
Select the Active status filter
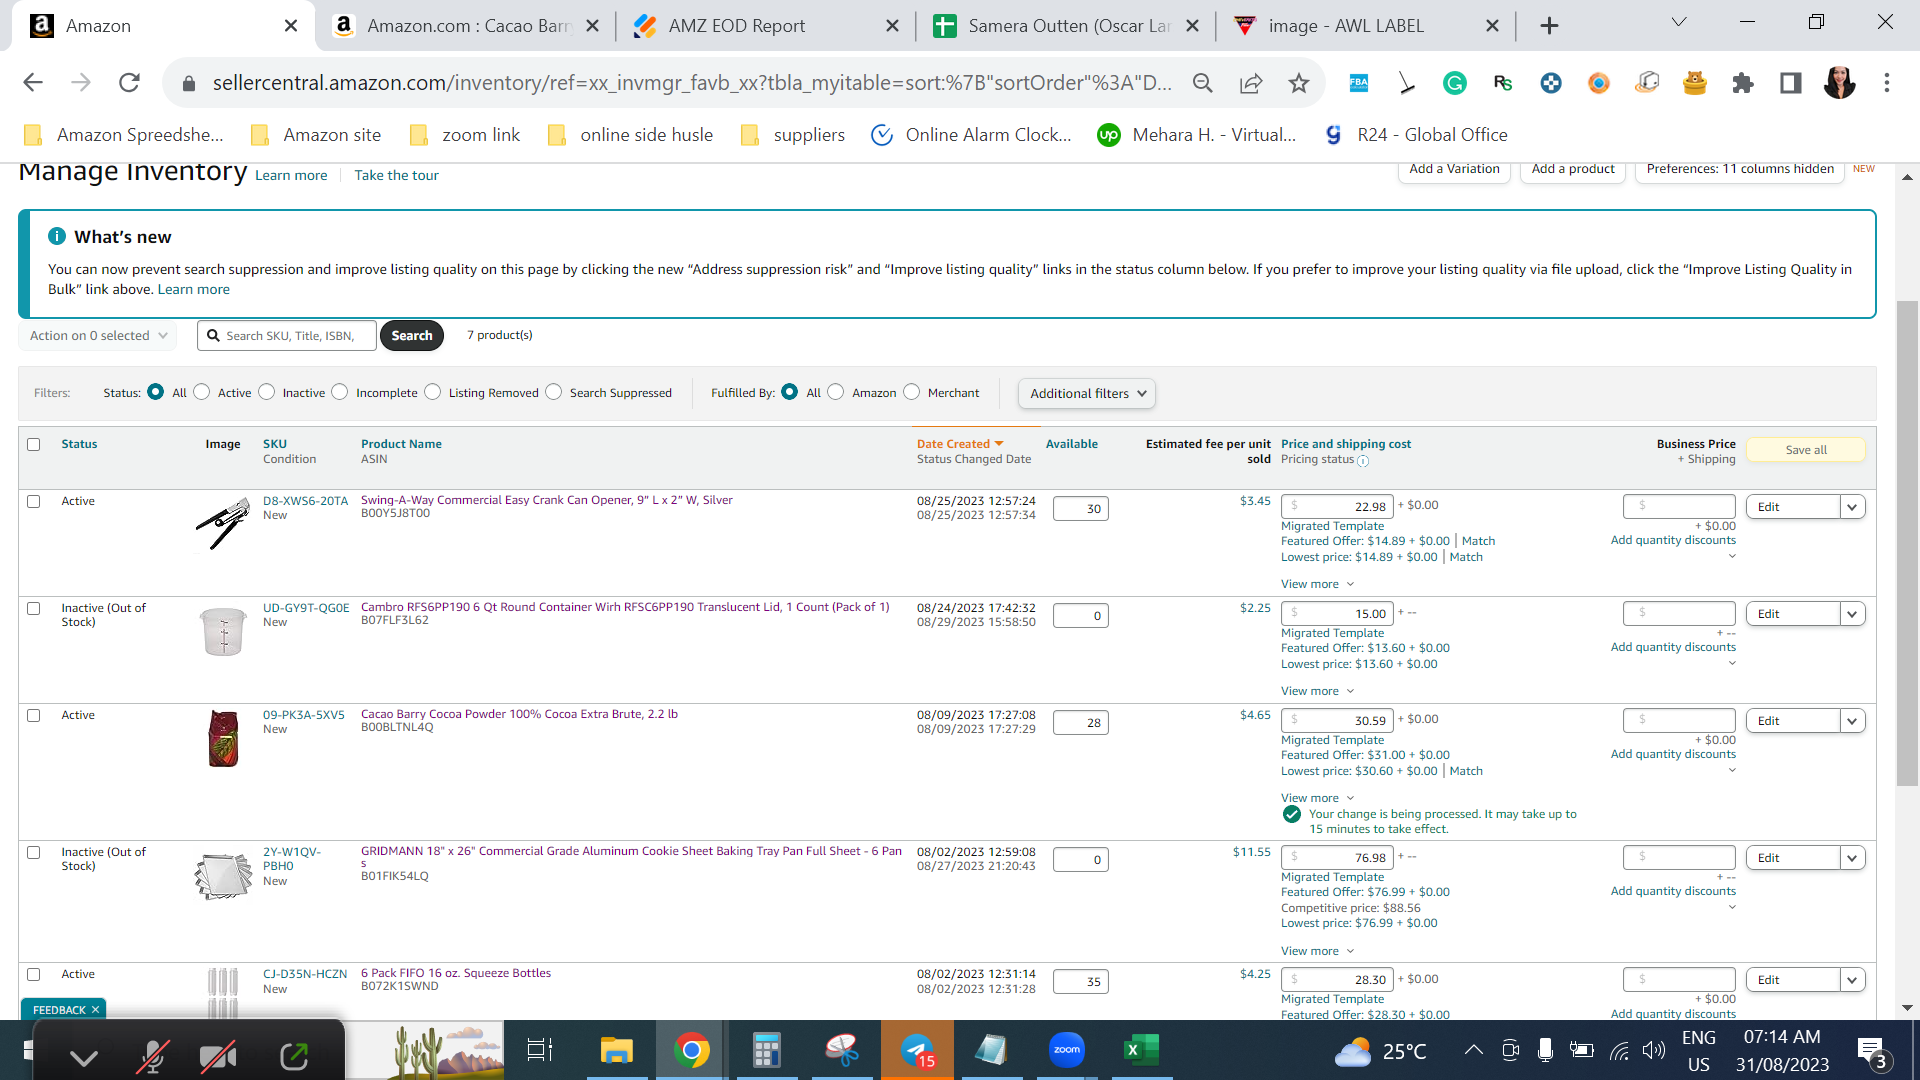tap(202, 392)
